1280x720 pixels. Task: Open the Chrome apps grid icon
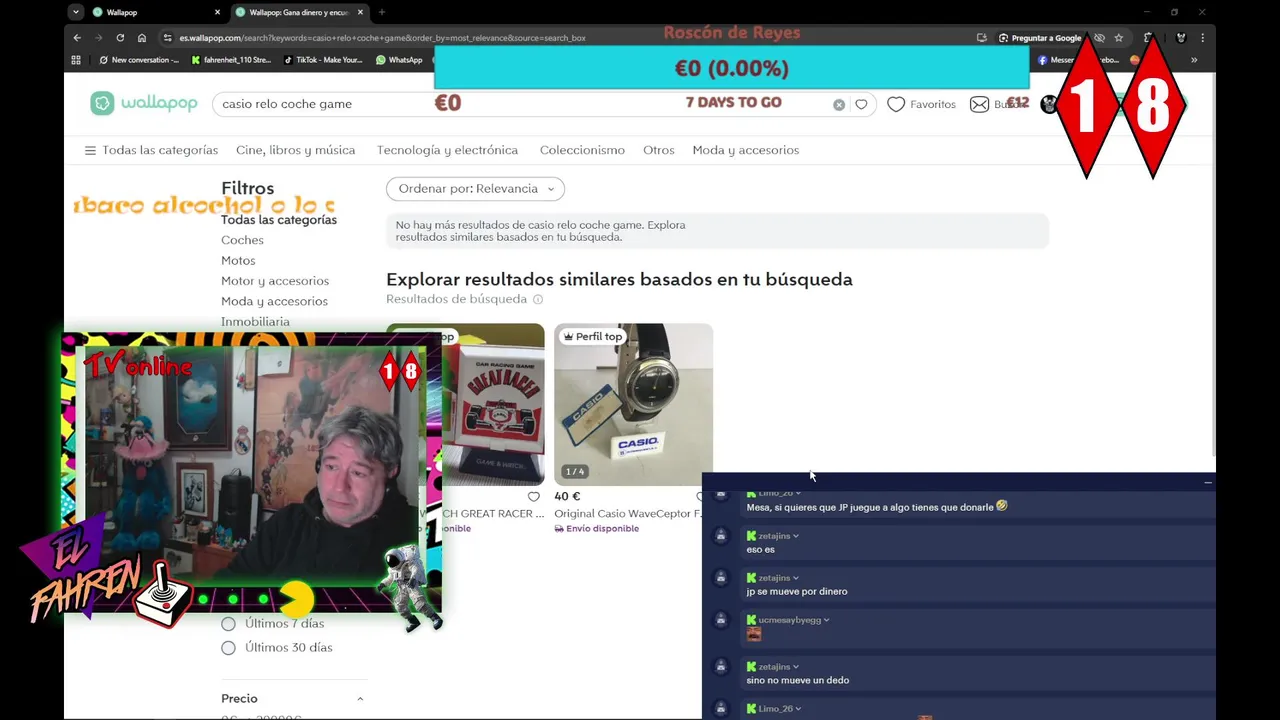pos(76,60)
